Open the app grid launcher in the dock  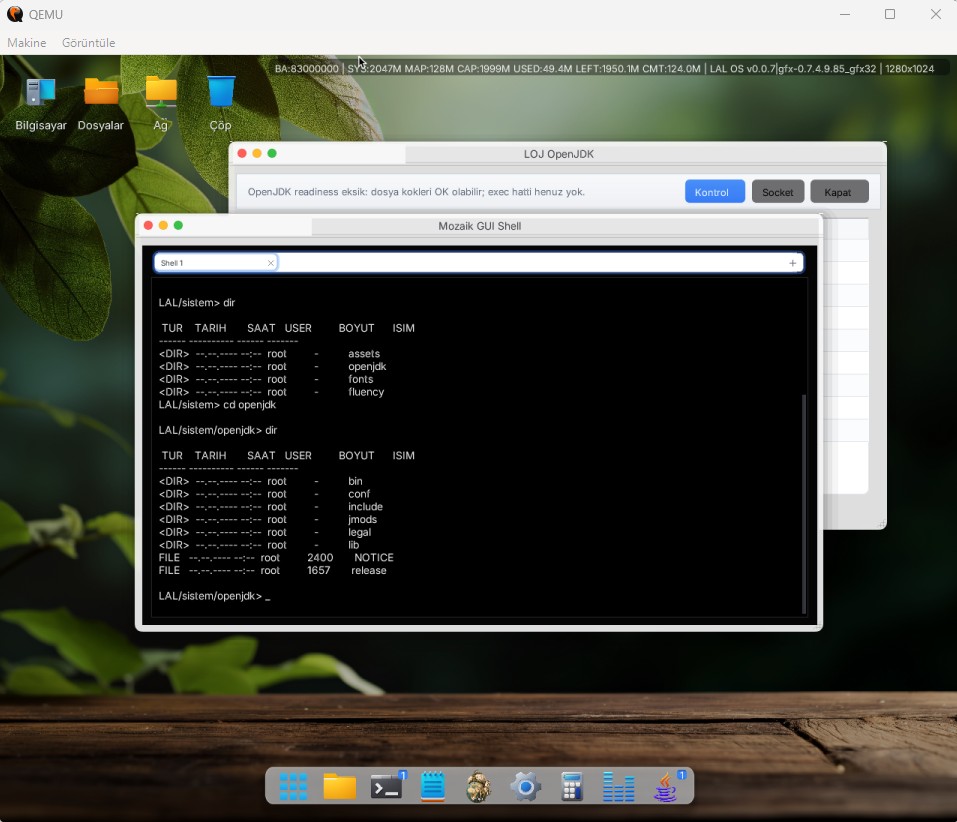pyautogui.click(x=293, y=786)
